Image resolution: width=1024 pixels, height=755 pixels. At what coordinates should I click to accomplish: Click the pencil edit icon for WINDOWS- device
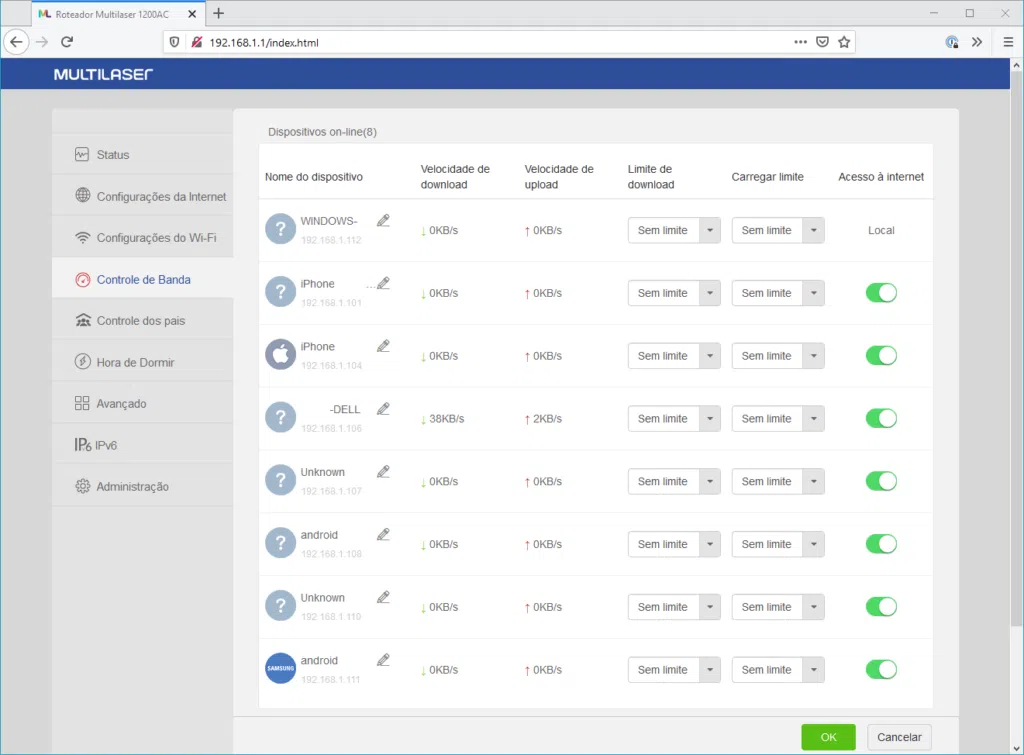point(383,221)
